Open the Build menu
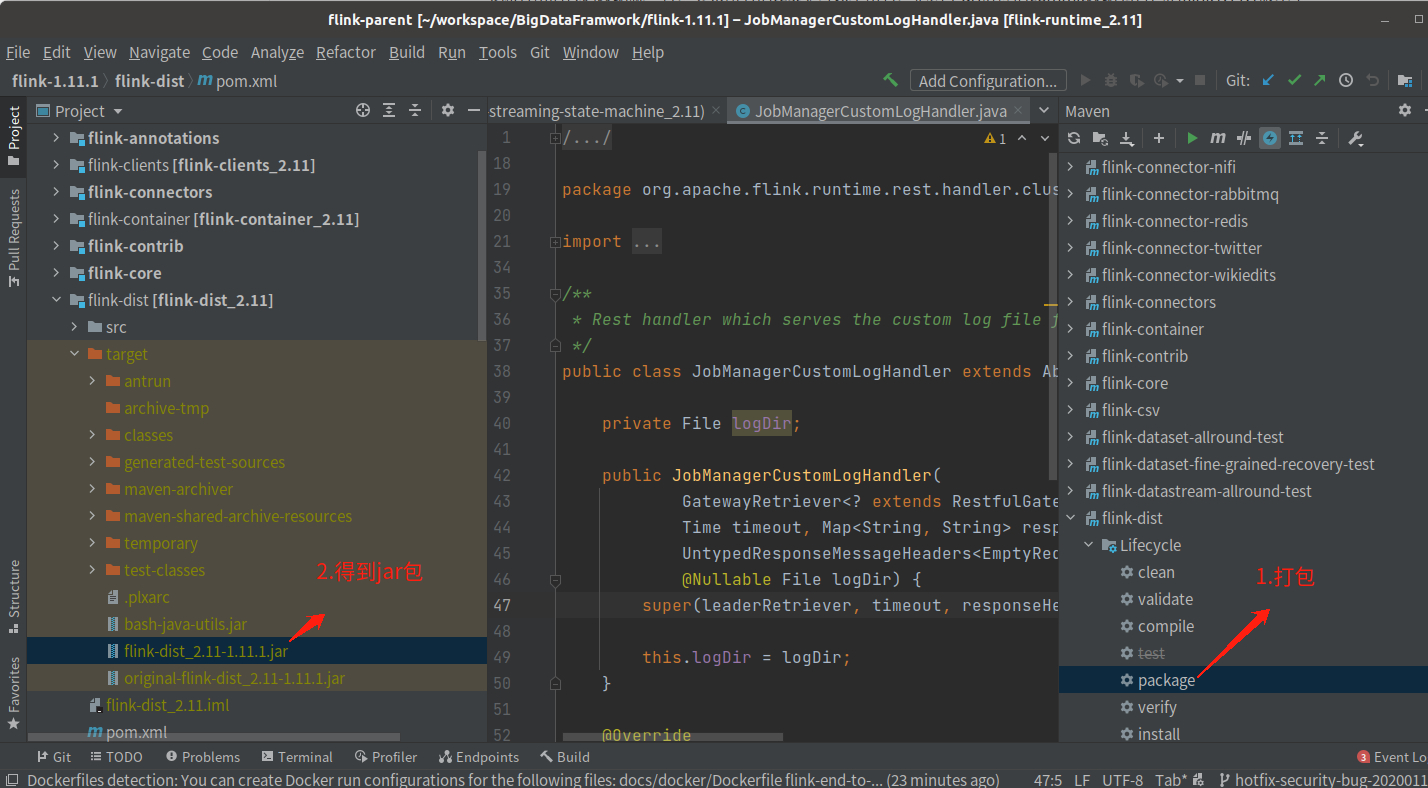The image size is (1428, 788). (407, 52)
